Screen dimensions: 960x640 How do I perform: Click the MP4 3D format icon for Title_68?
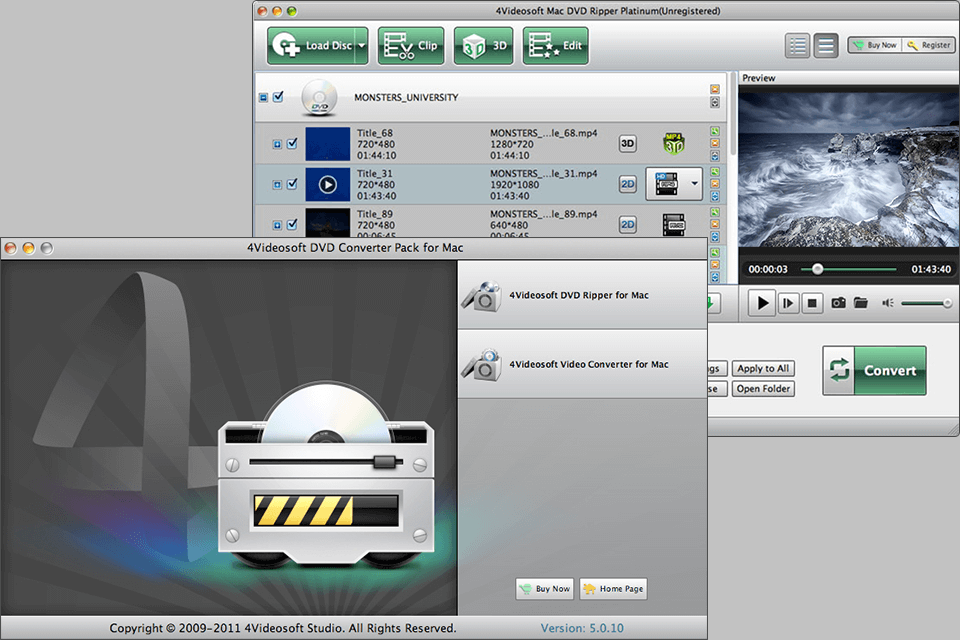pos(672,143)
